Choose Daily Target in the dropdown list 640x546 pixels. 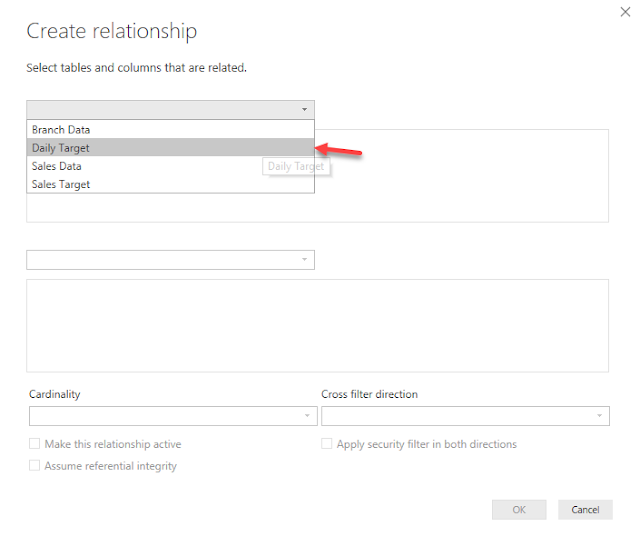pyautogui.click(x=61, y=148)
